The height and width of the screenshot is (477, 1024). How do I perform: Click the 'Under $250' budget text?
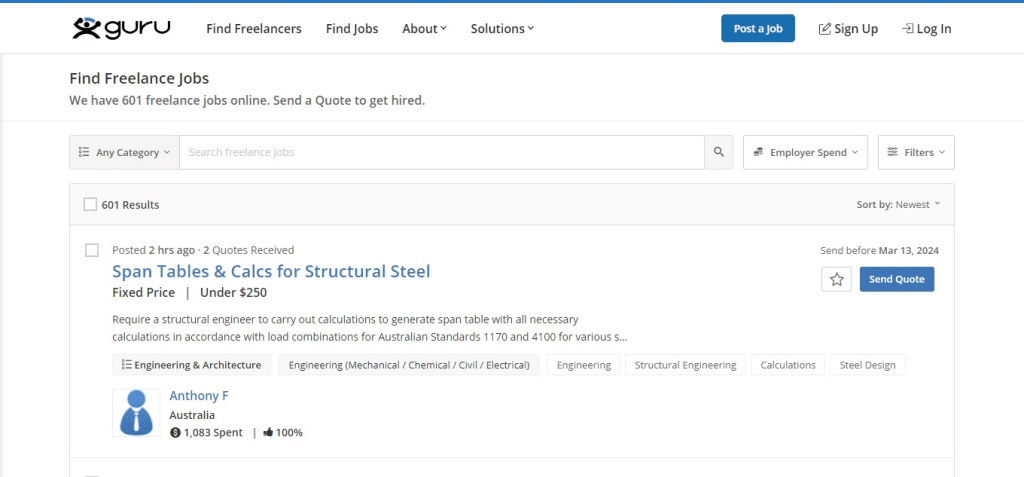pyautogui.click(x=233, y=293)
